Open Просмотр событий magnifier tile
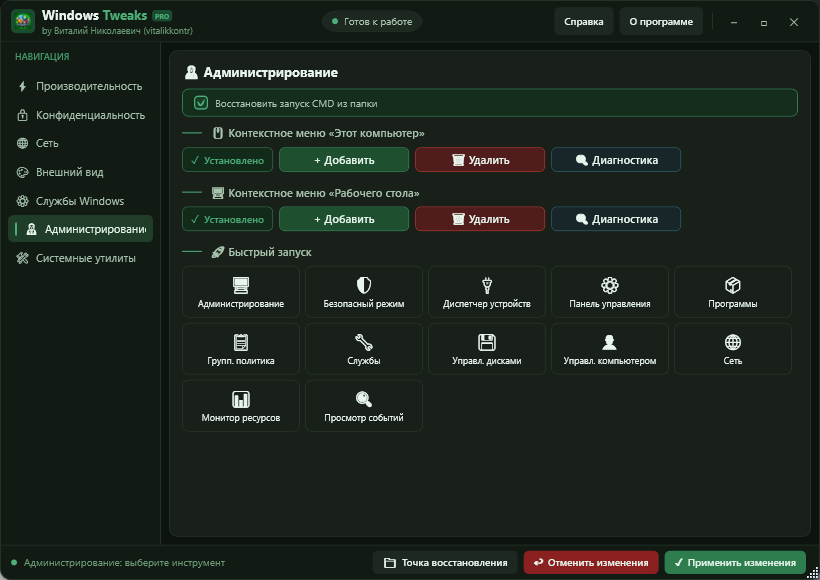Image resolution: width=820 pixels, height=580 pixels. (363, 406)
